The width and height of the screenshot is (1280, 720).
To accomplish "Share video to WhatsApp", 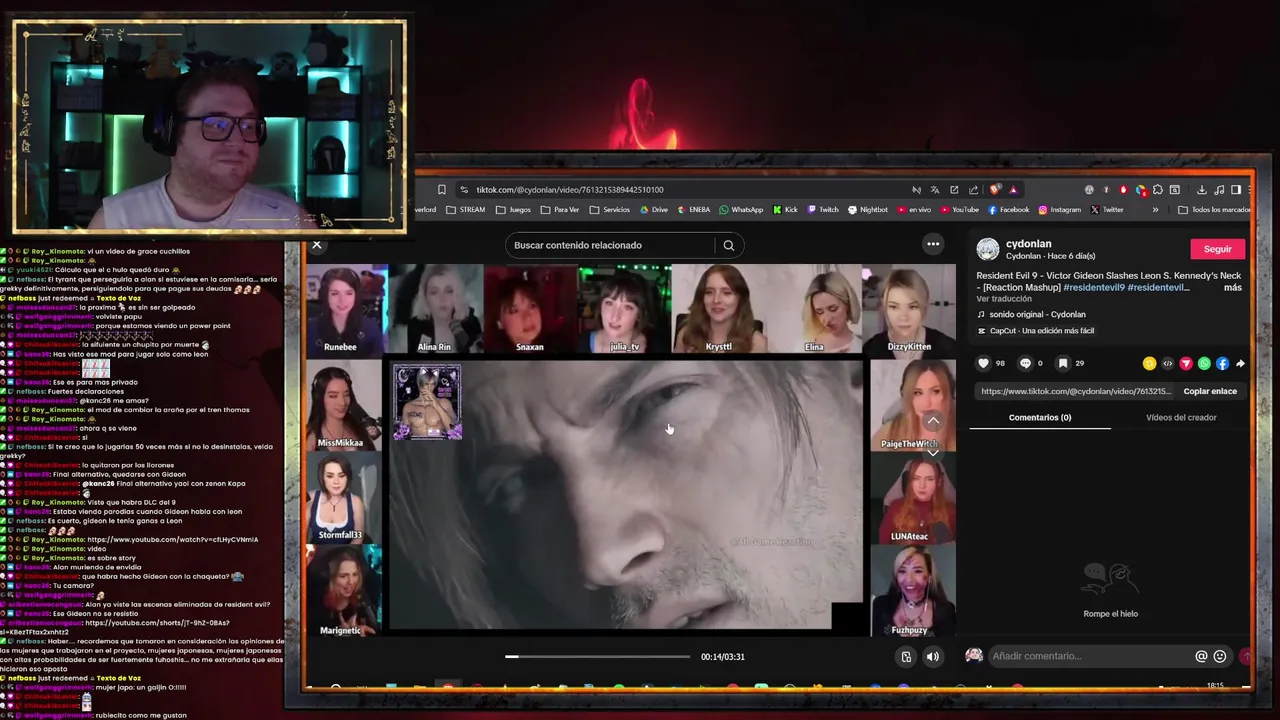I will (x=1204, y=363).
